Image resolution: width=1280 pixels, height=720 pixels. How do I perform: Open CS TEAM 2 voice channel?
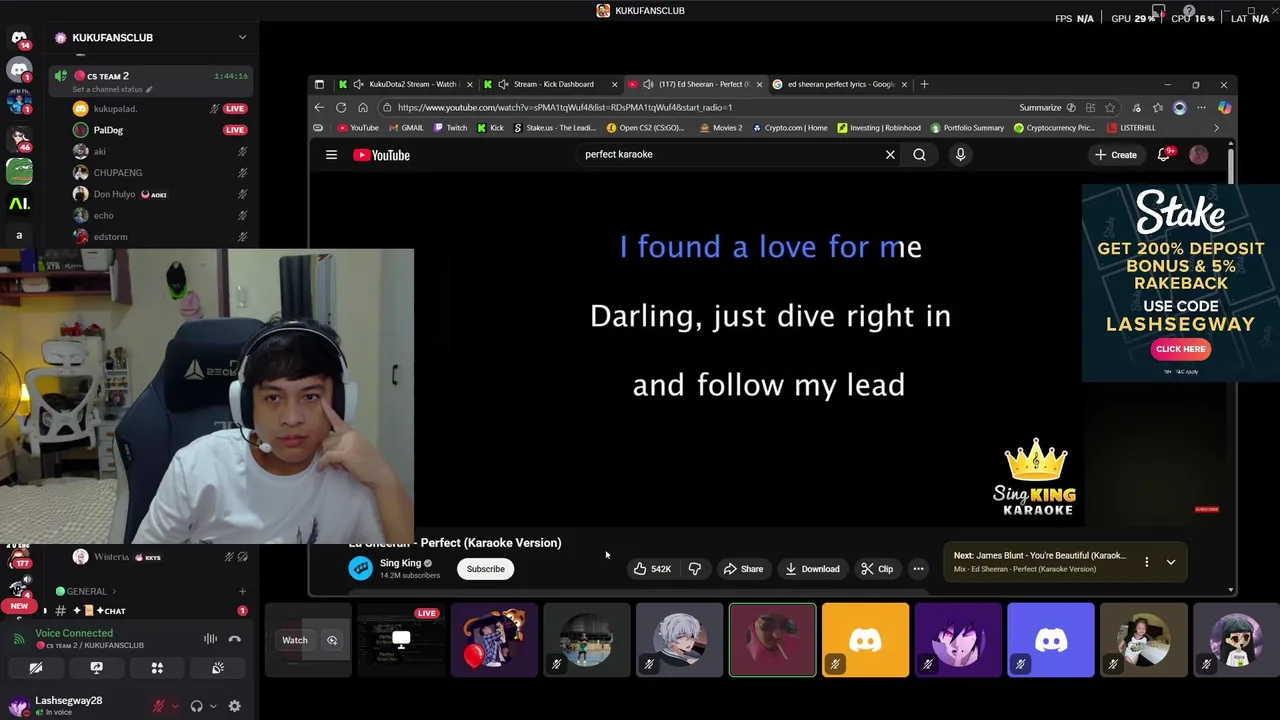(150, 81)
